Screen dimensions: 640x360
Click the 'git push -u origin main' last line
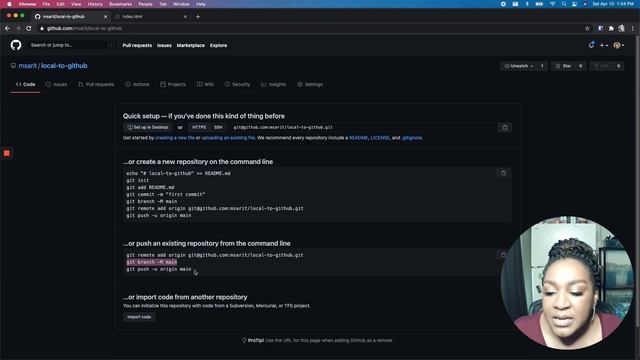point(159,269)
